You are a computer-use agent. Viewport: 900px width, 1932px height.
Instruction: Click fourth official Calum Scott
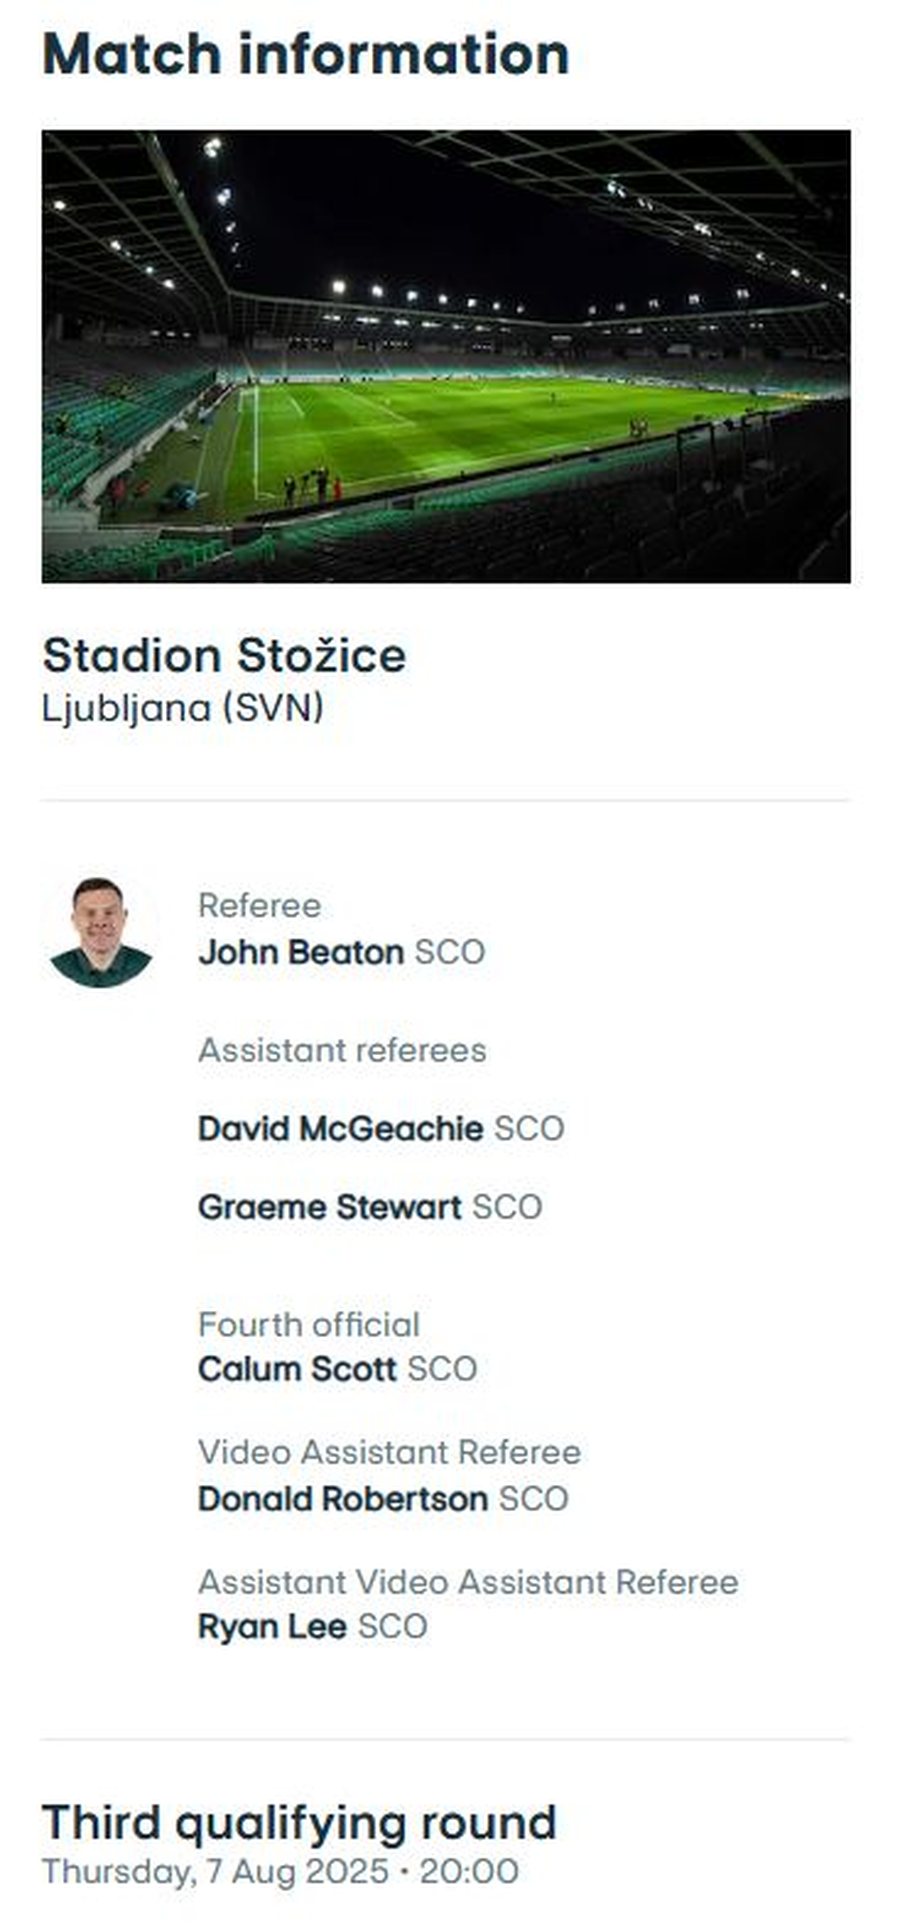pyautogui.click(x=297, y=1369)
